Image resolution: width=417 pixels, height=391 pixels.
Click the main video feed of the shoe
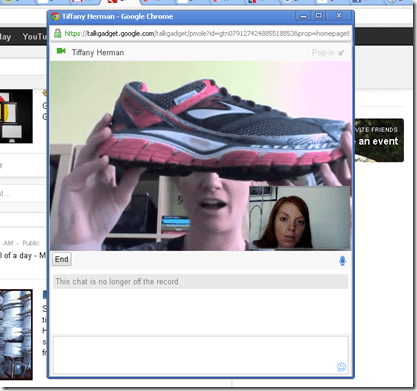pos(200,155)
